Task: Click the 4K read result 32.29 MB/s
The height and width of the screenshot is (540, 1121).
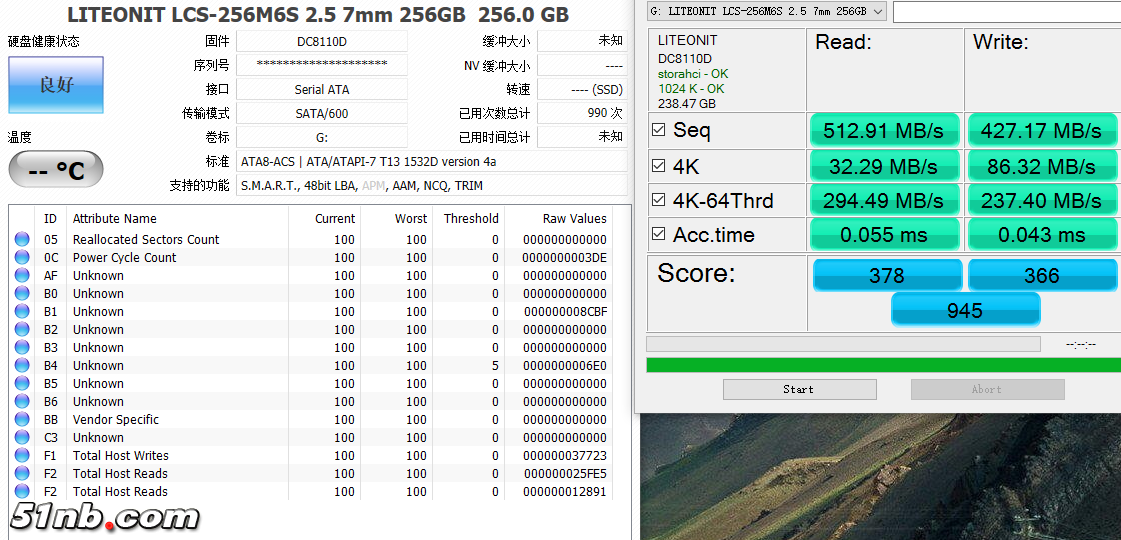Action: point(884,167)
